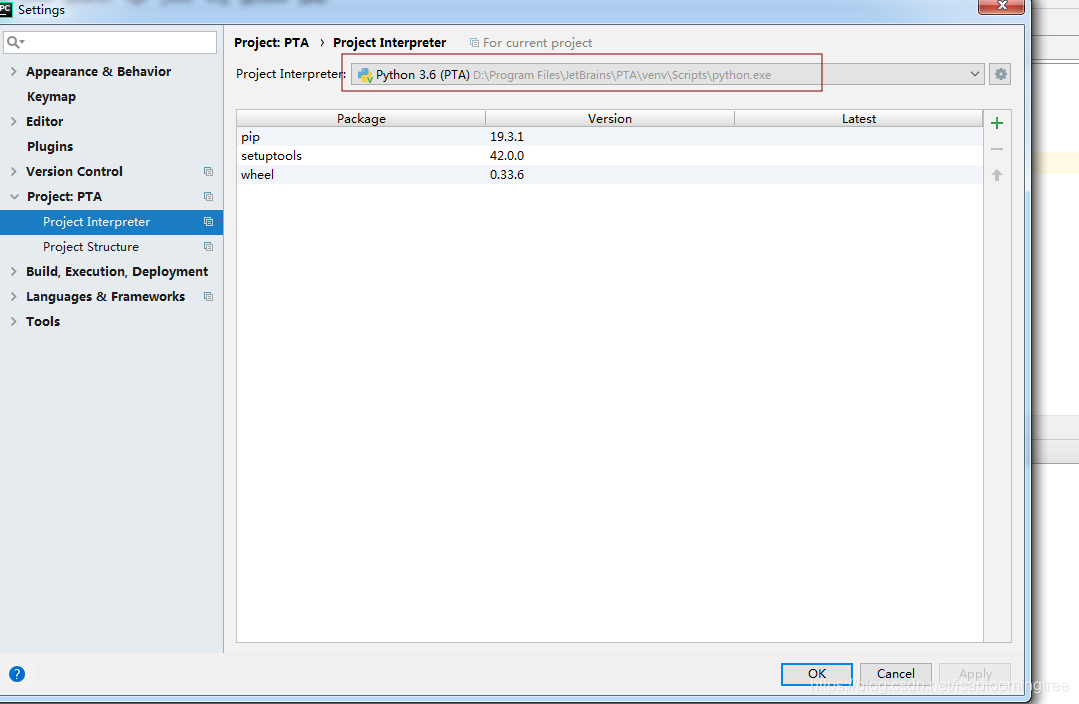Screen dimensions: 1079x704
Task: Select the wheel package row
Action: click(610, 175)
